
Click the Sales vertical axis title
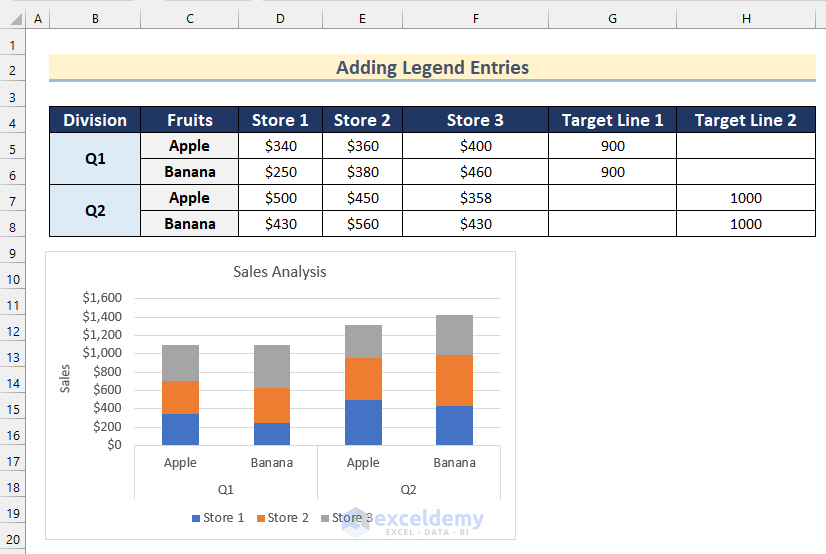(65, 379)
